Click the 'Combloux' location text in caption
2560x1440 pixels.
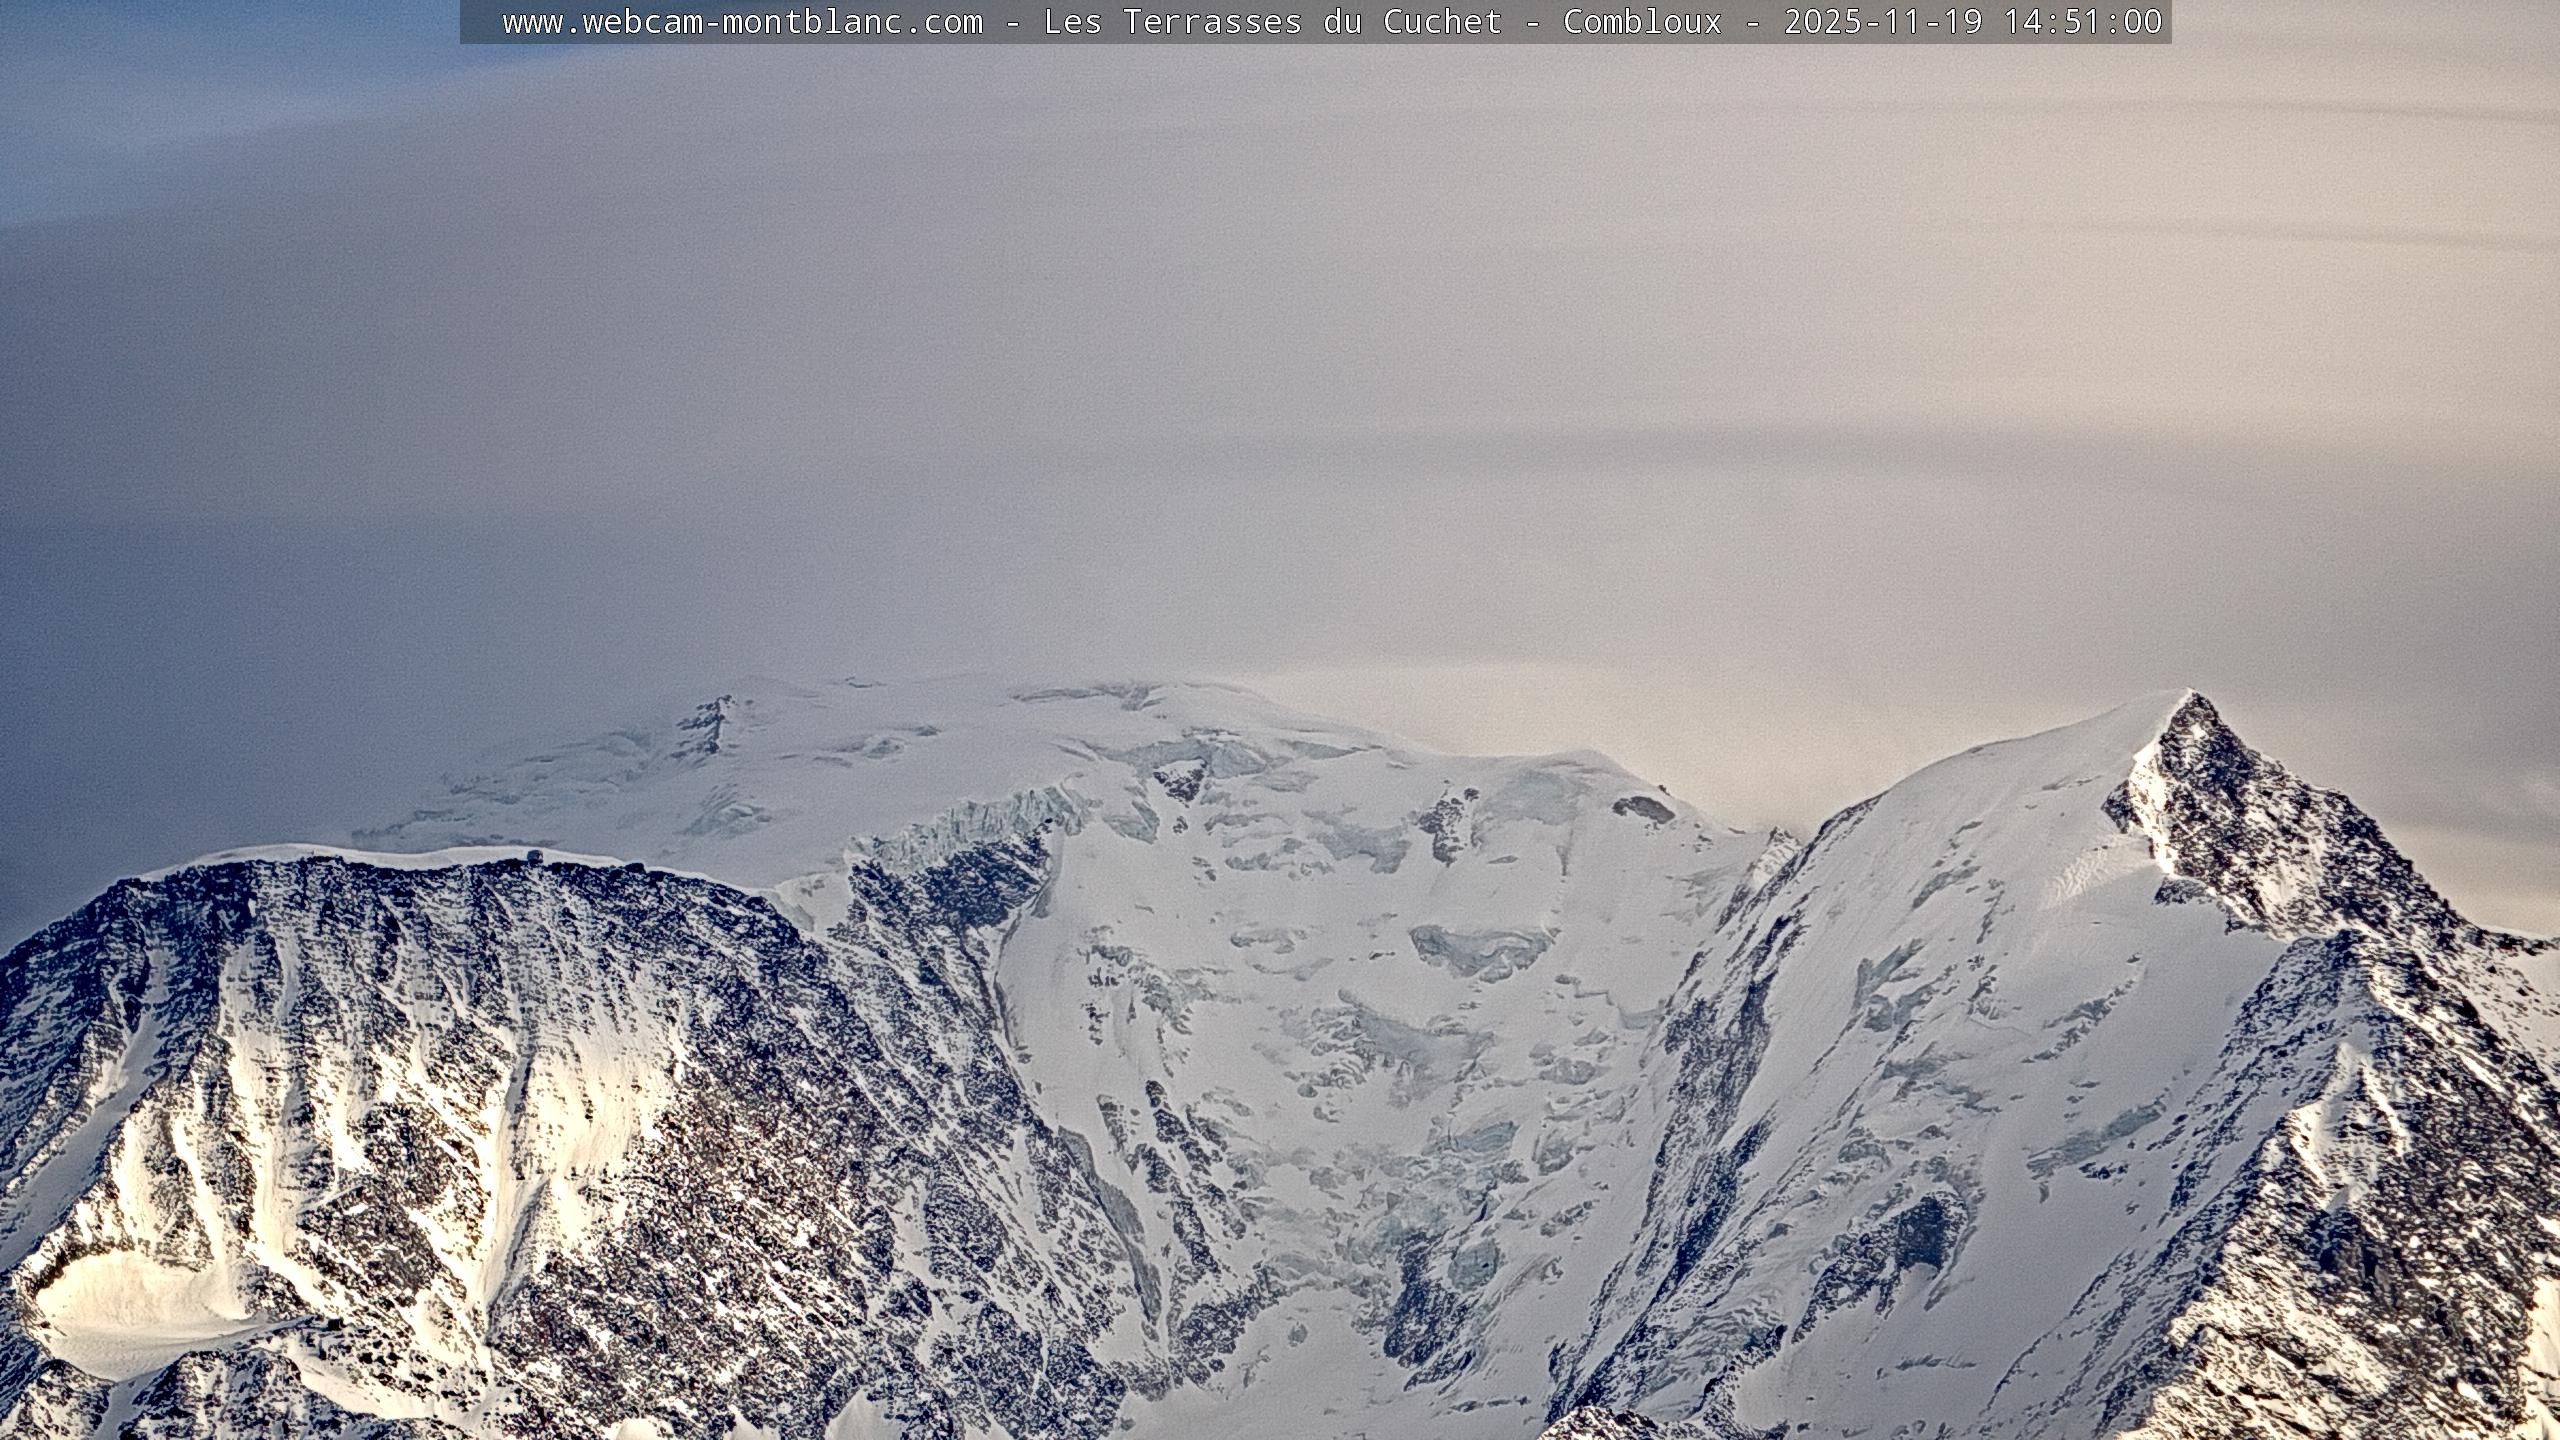pos(1642,22)
